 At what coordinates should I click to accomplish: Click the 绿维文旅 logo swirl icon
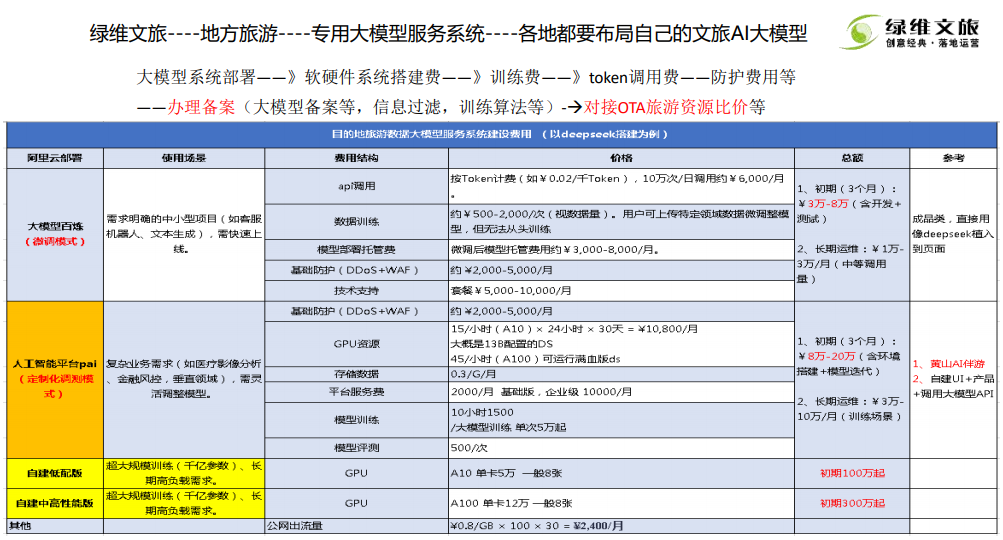pos(860,32)
